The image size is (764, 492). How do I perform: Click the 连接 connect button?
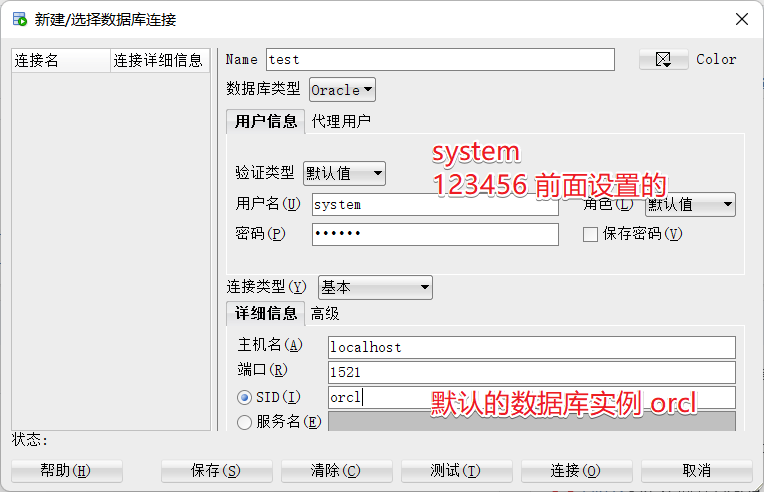click(x=576, y=471)
